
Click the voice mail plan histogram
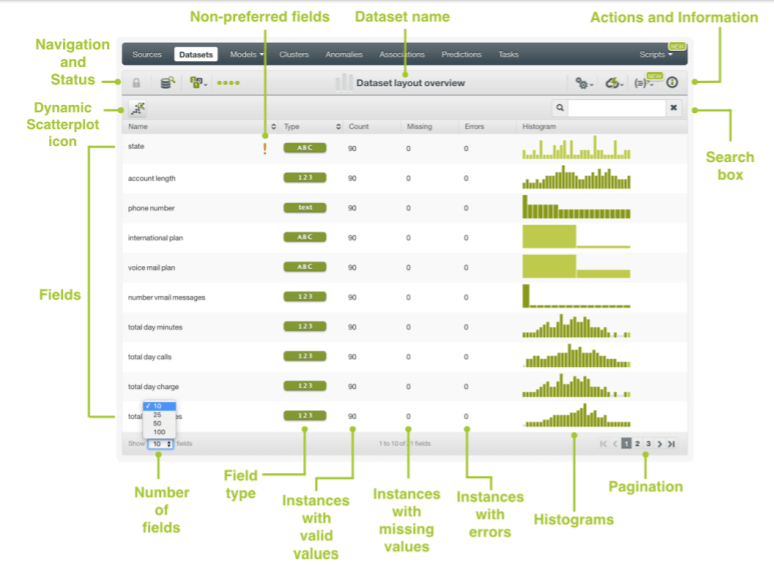577,266
